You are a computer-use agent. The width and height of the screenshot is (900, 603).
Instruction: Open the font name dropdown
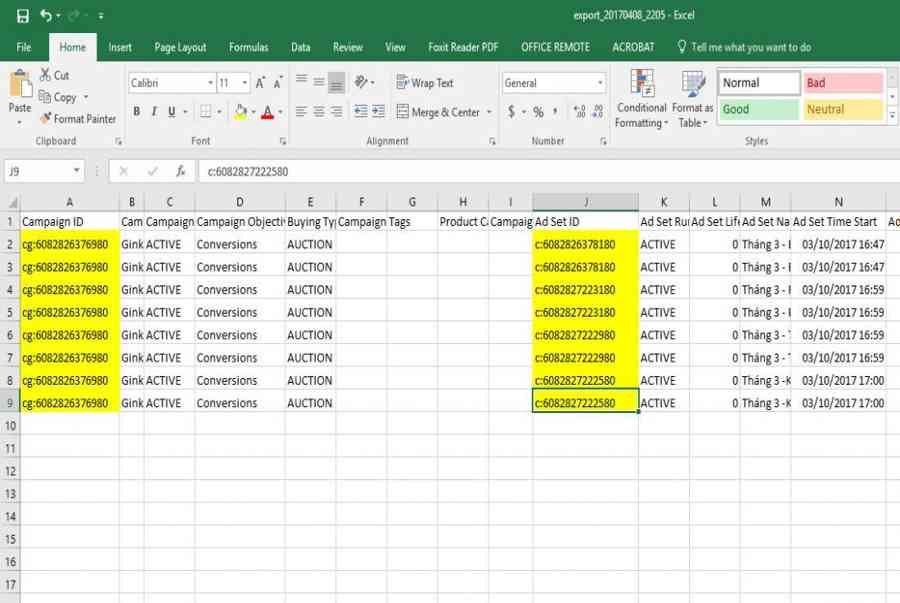210,83
